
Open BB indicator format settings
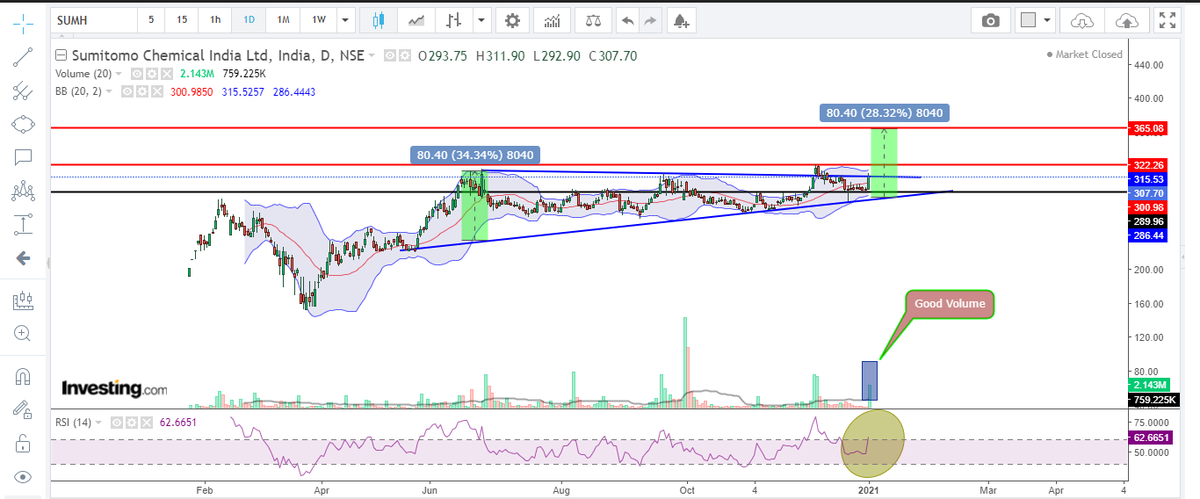(x=141, y=91)
